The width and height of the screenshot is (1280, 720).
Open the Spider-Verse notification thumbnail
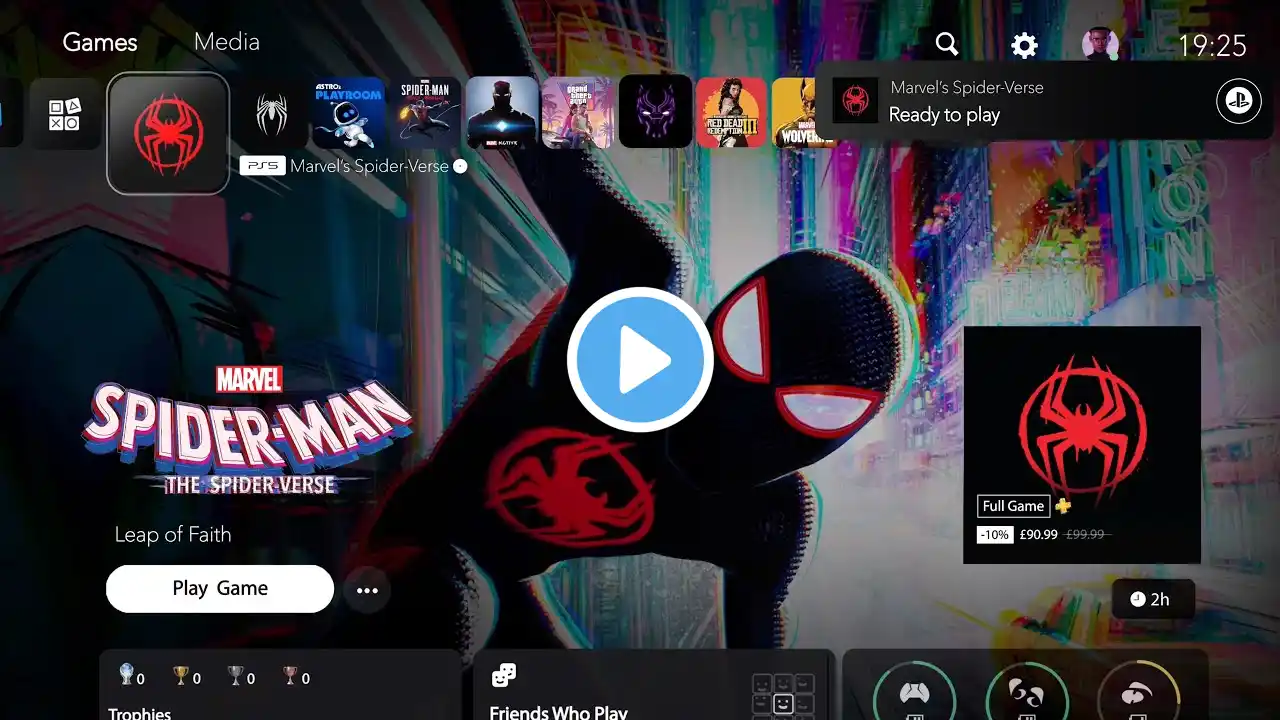855,101
